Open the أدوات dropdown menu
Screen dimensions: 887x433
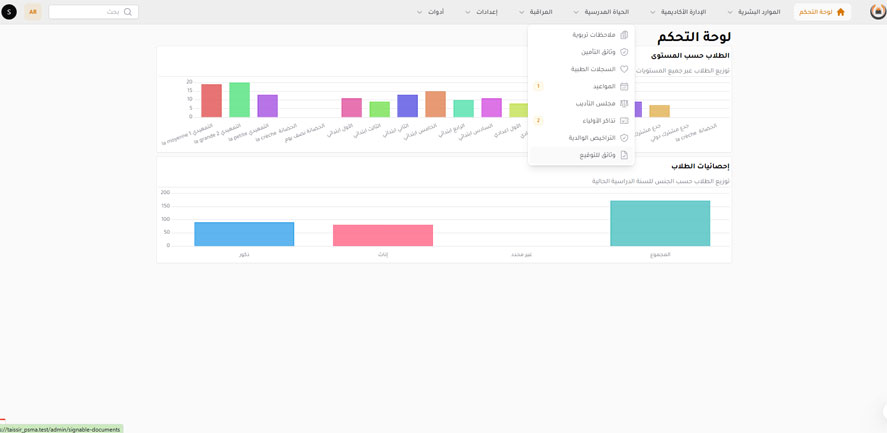(435, 12)
